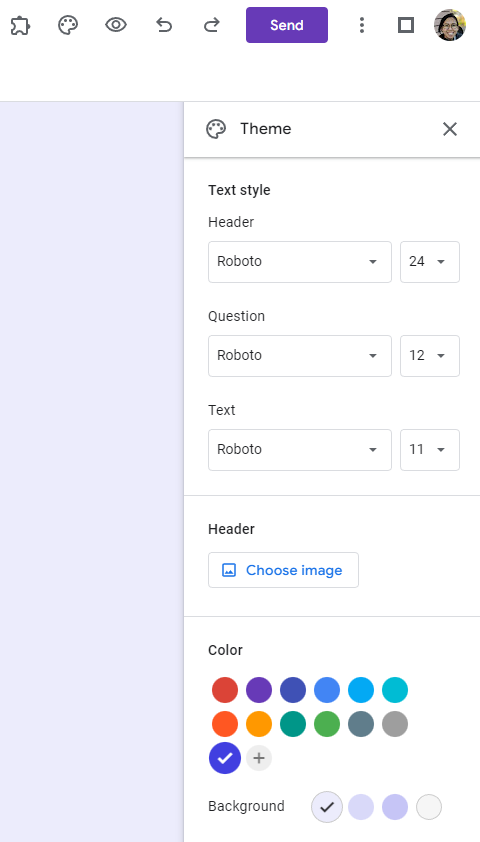Select the white background option

pos(429,807)
